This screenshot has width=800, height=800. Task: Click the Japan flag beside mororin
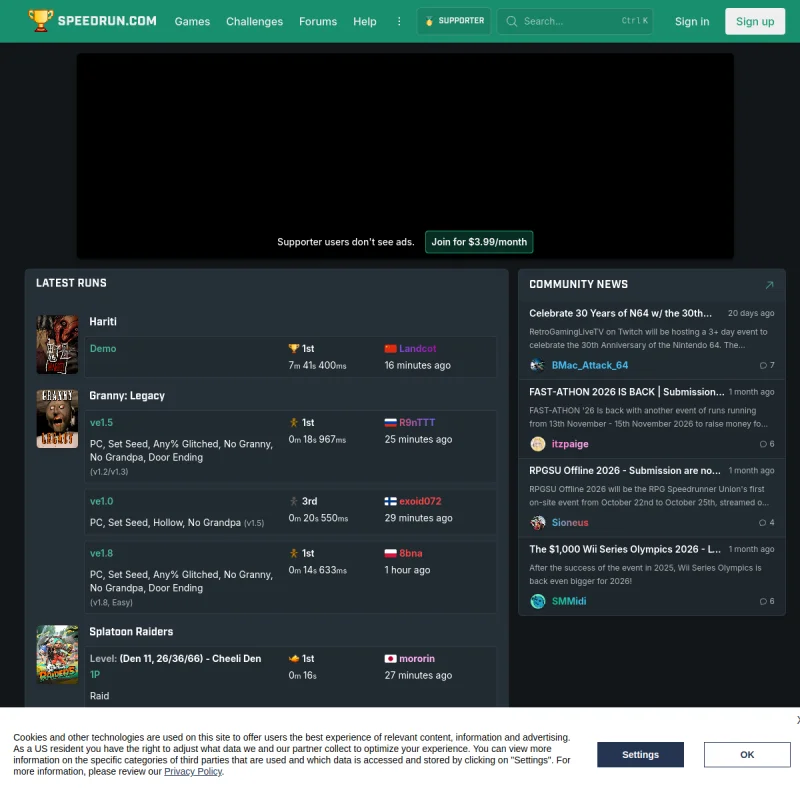[390, 659]
